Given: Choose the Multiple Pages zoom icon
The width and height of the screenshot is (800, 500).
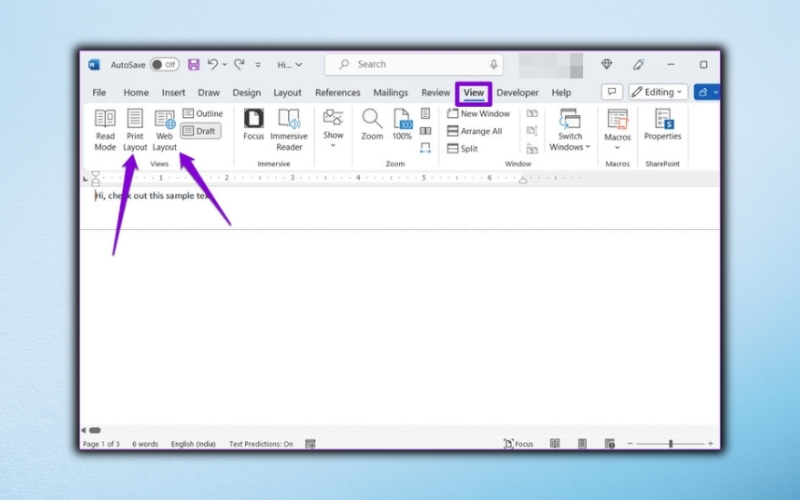Looking at the screenshot, I should coord(426,131).
